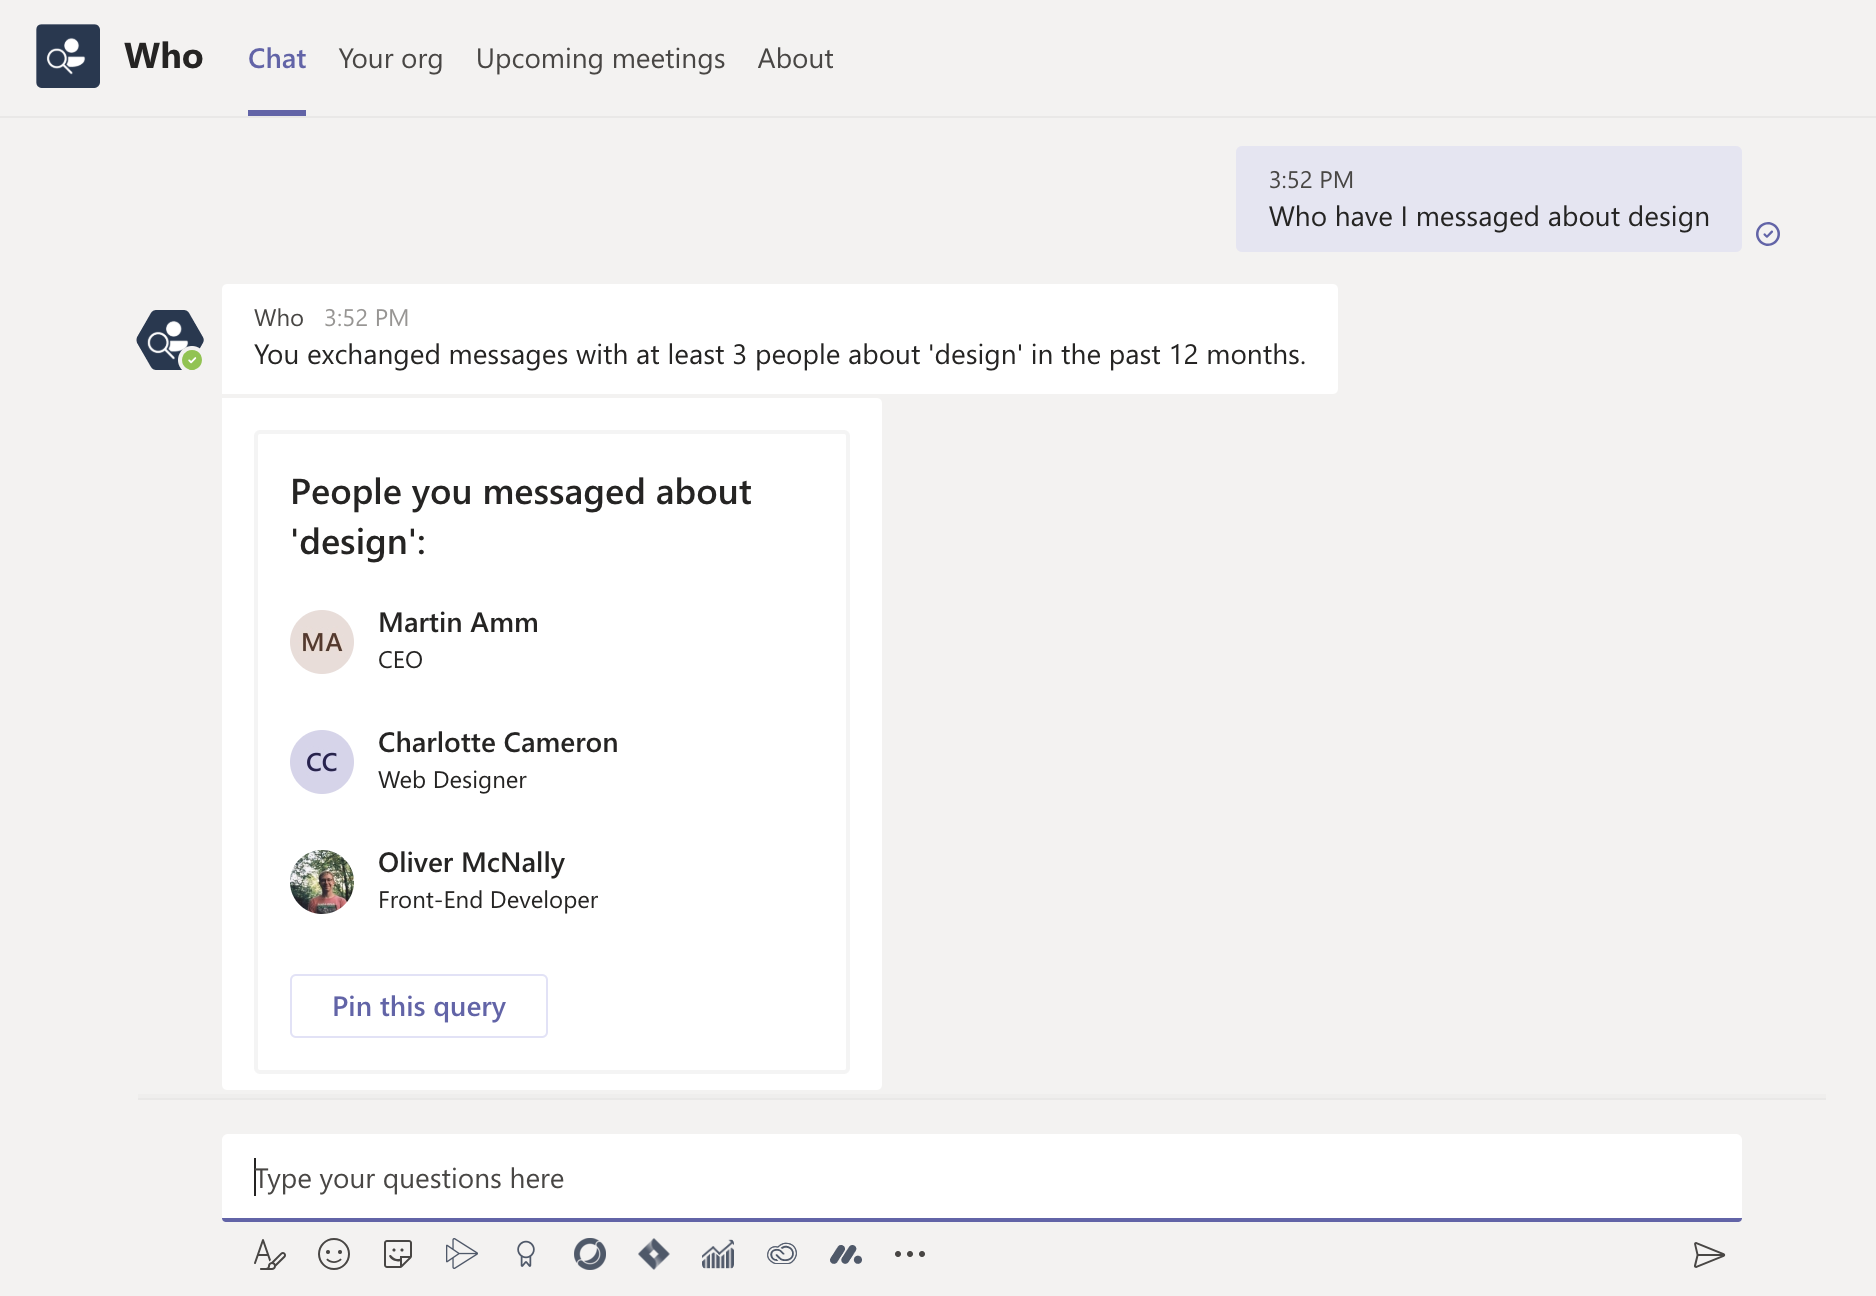This screenshot has width=1876, height=1296.
Task: Click the Jira diamond icon
Action: pos(654,1254)
